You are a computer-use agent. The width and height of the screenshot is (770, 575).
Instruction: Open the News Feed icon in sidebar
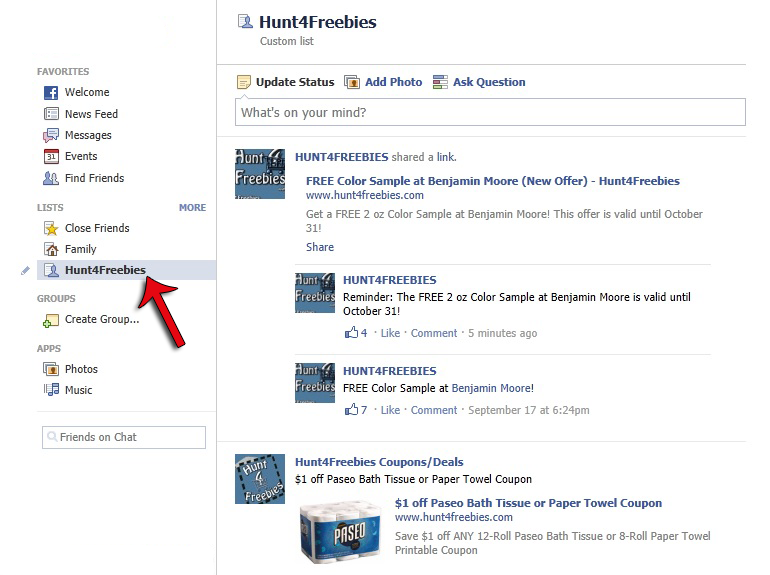(x=51, y=114)
